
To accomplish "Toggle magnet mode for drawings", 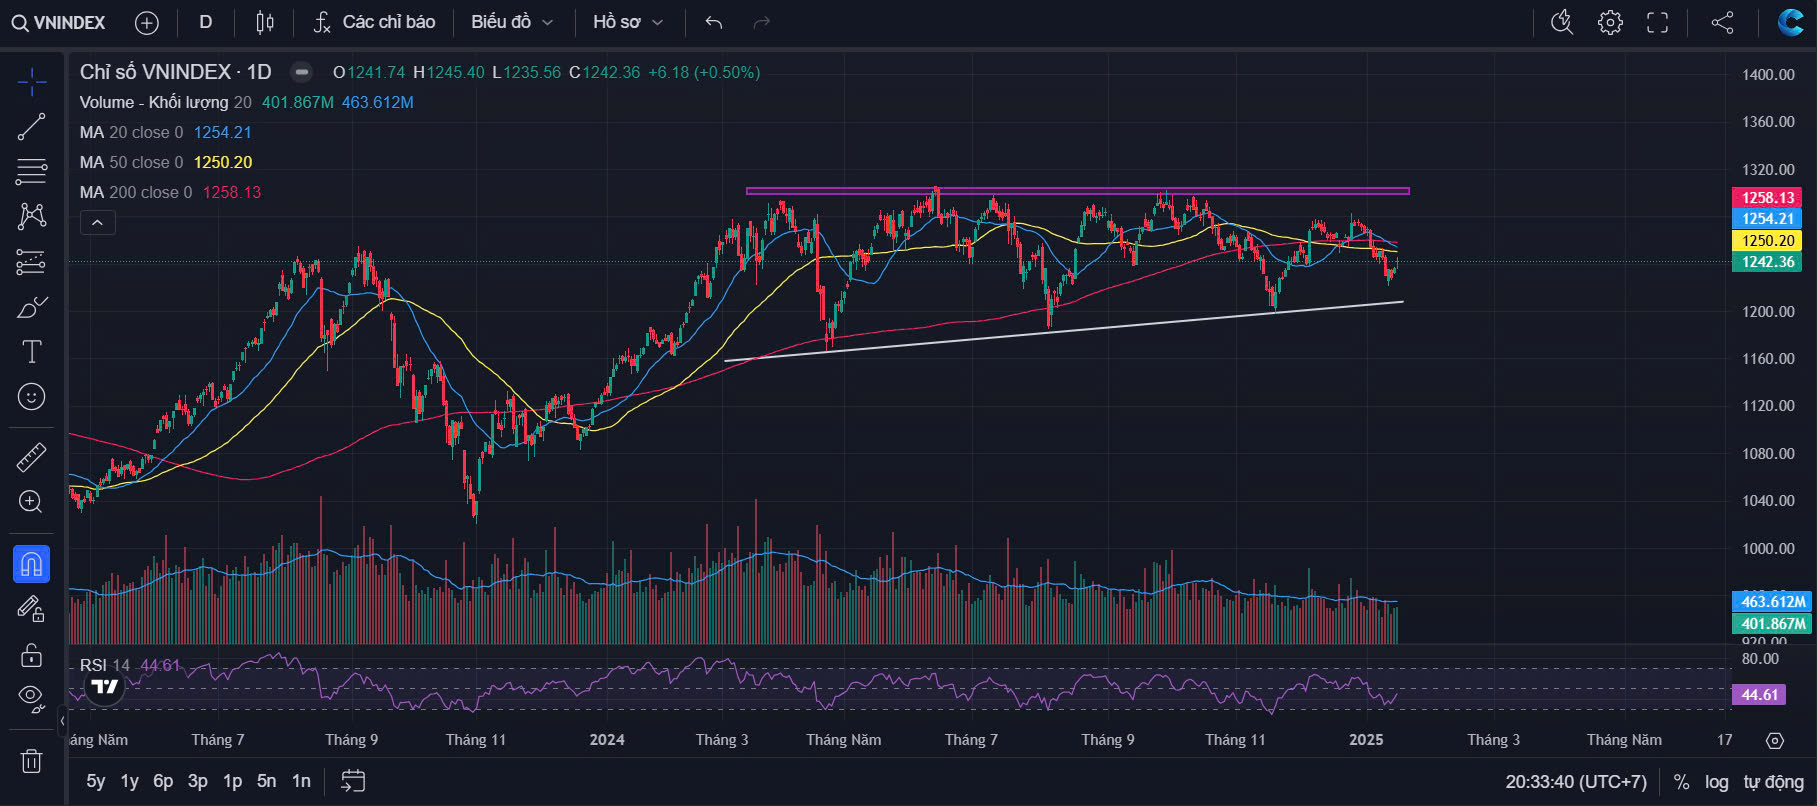I will (31, 564).
